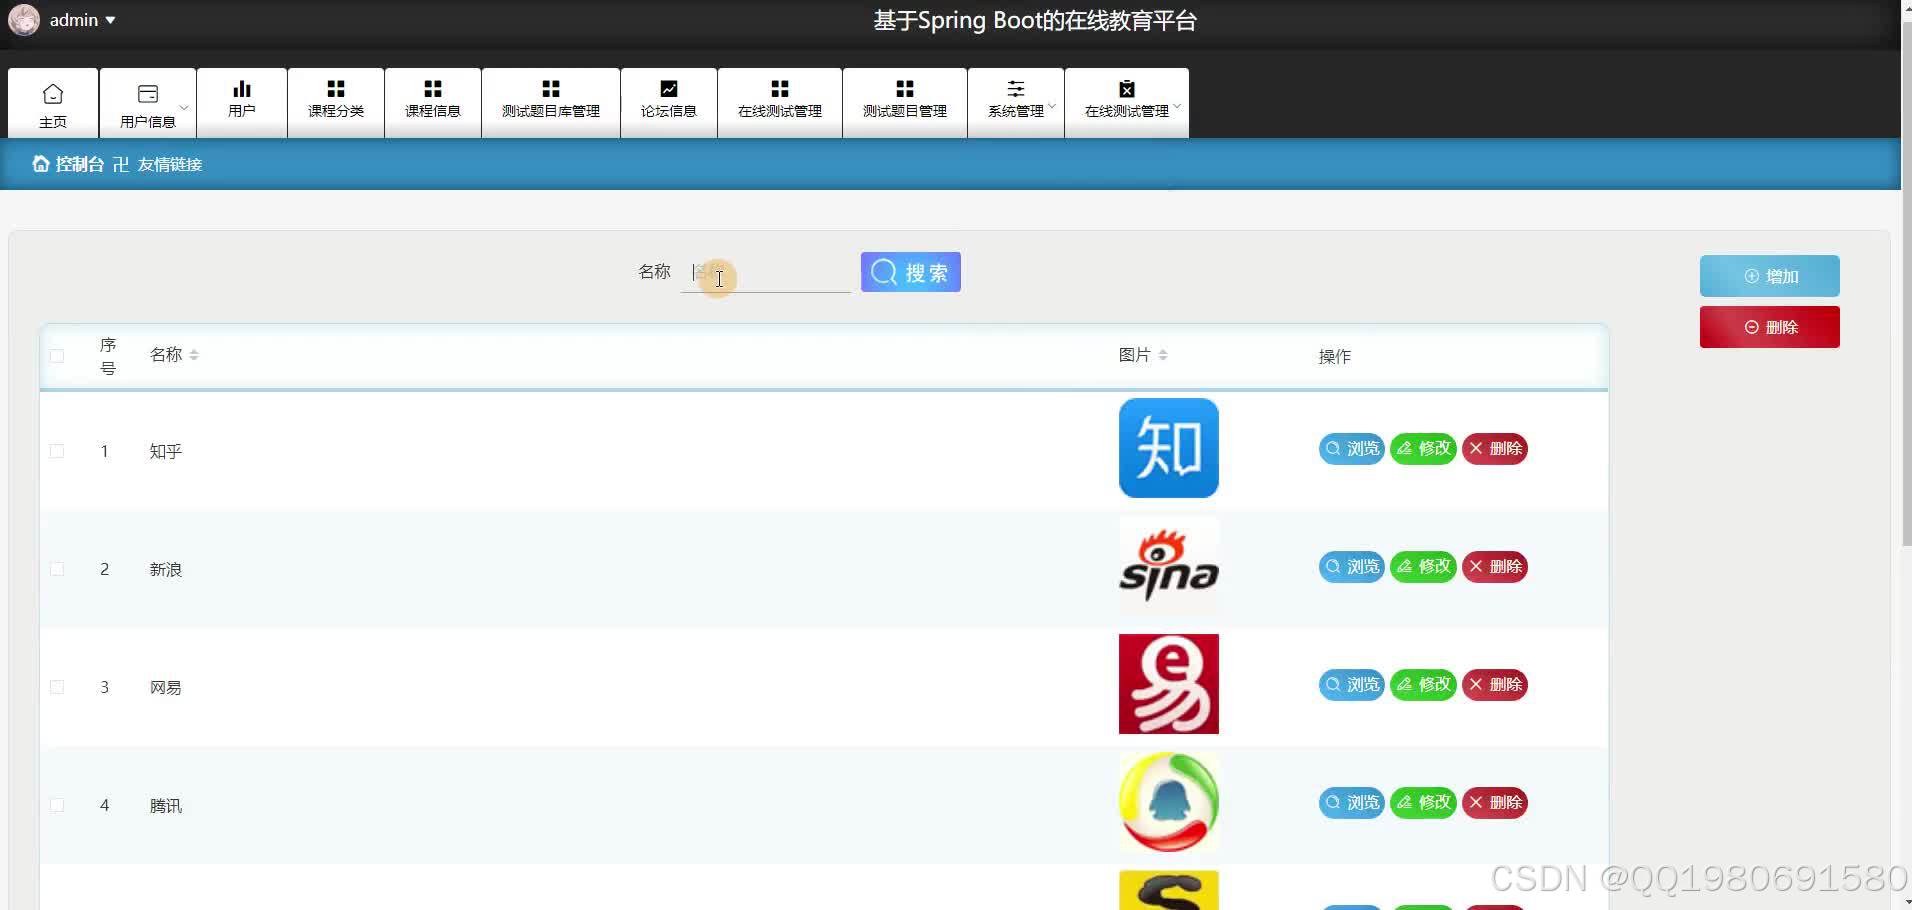The height and width of the screenshot is (910, 1912).
Task: Toggle the select-all checkbox in table header
Action: [57, 356]
